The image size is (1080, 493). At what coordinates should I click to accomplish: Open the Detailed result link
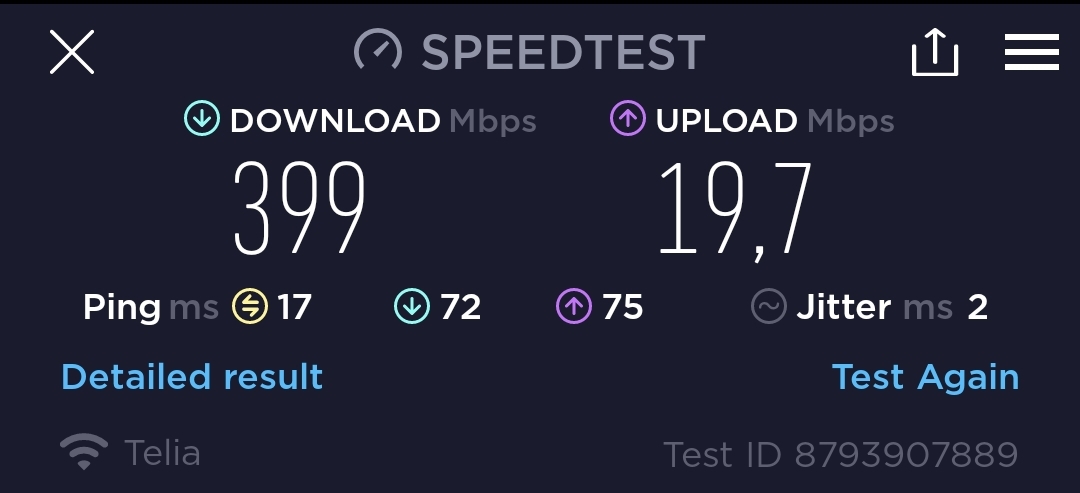click(192, 377)
